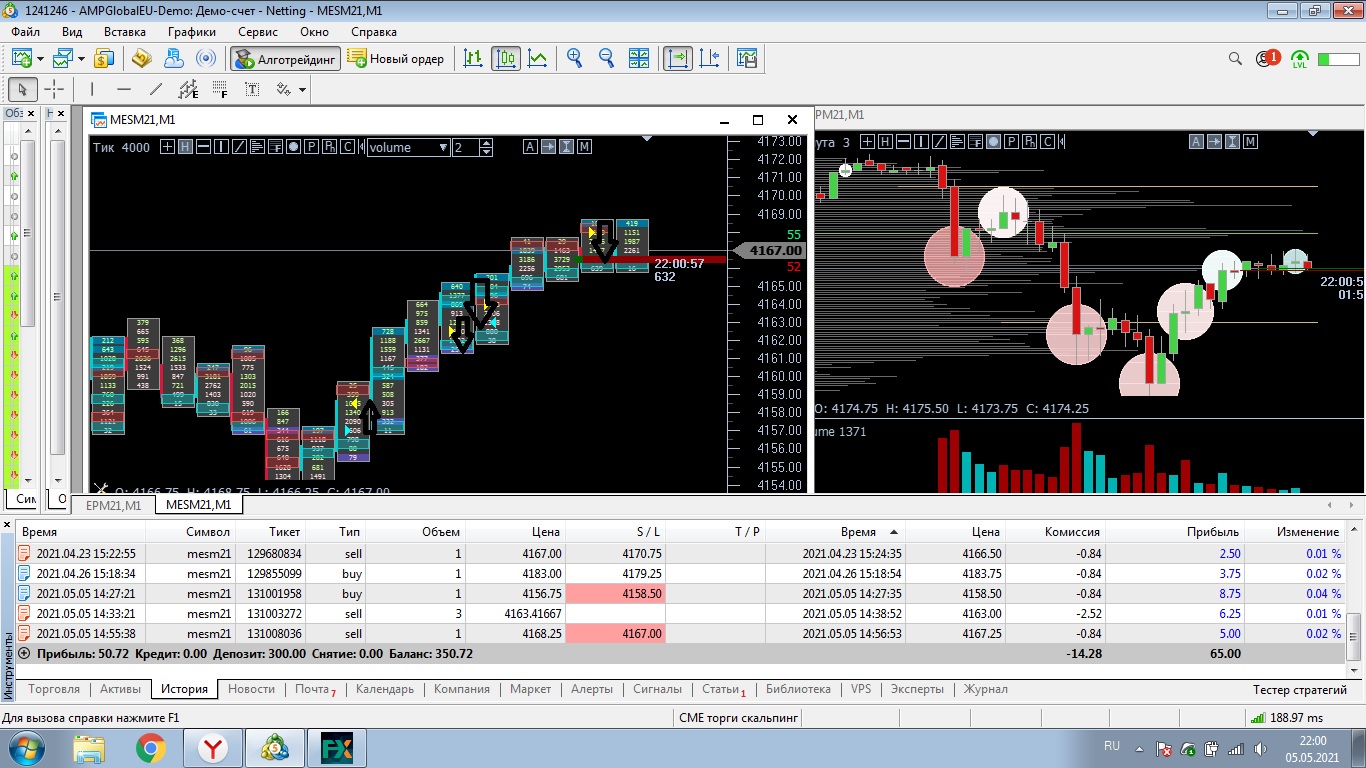Select the equidistant channel tool
This screenshot has height=768, width=1366.
coord(188,89)
